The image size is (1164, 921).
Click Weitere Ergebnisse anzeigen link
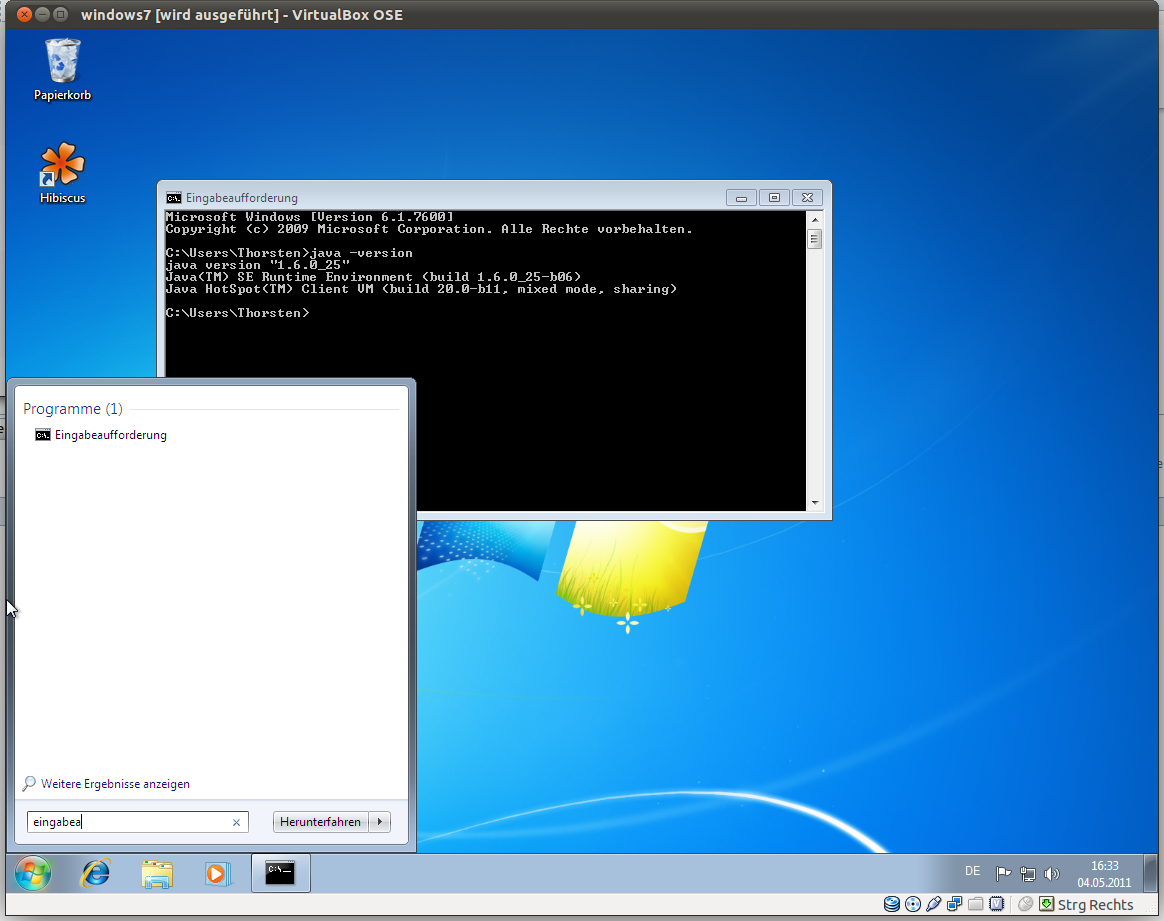pyautogui.click(x=115, y=784)
